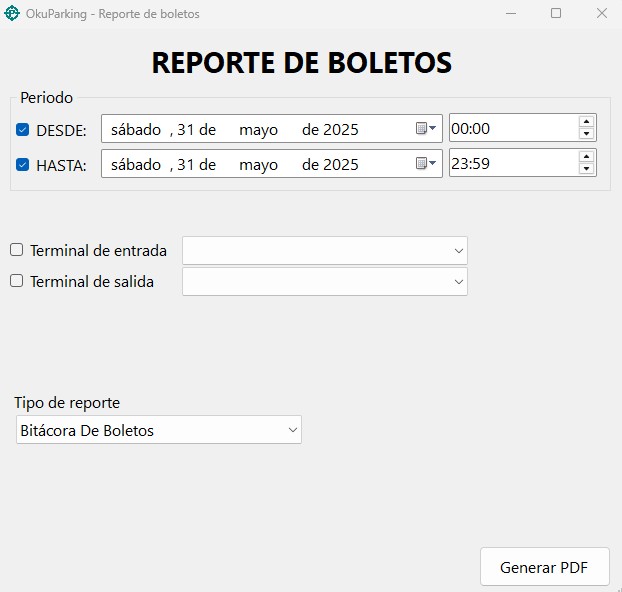Maximize the Reporte de boletos window
Screen dimensions: 622x592
click(556, 14)
